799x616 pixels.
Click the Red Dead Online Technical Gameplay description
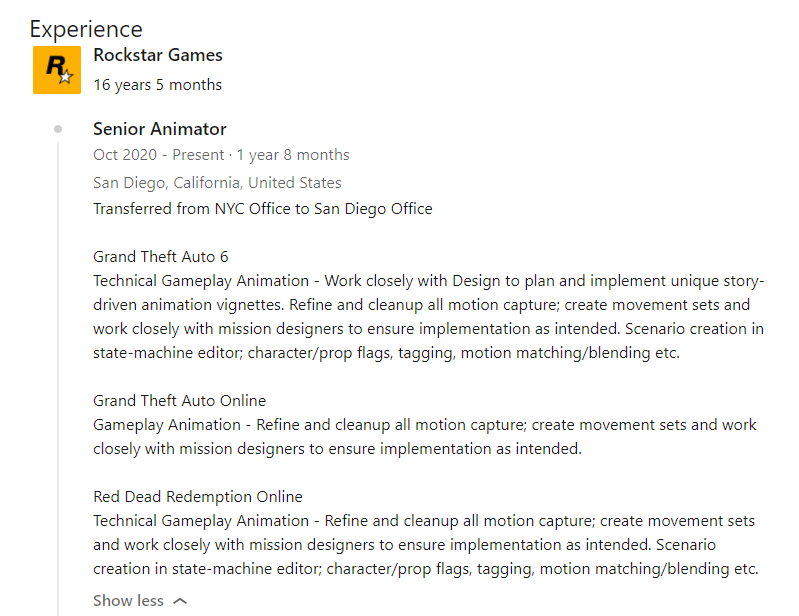point(425,545)
